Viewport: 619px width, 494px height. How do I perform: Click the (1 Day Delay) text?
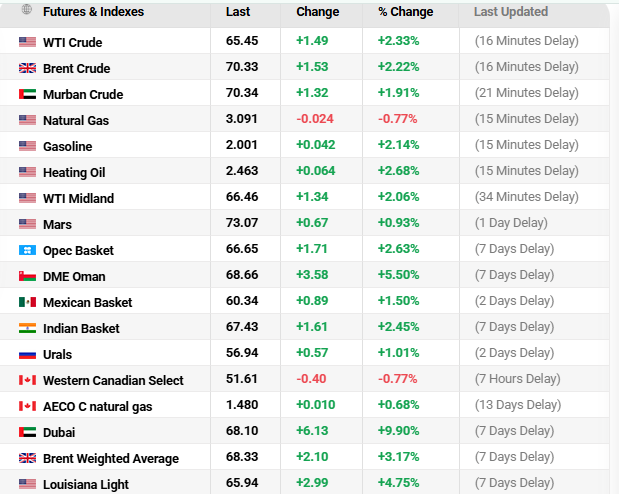tap(511, 223)
